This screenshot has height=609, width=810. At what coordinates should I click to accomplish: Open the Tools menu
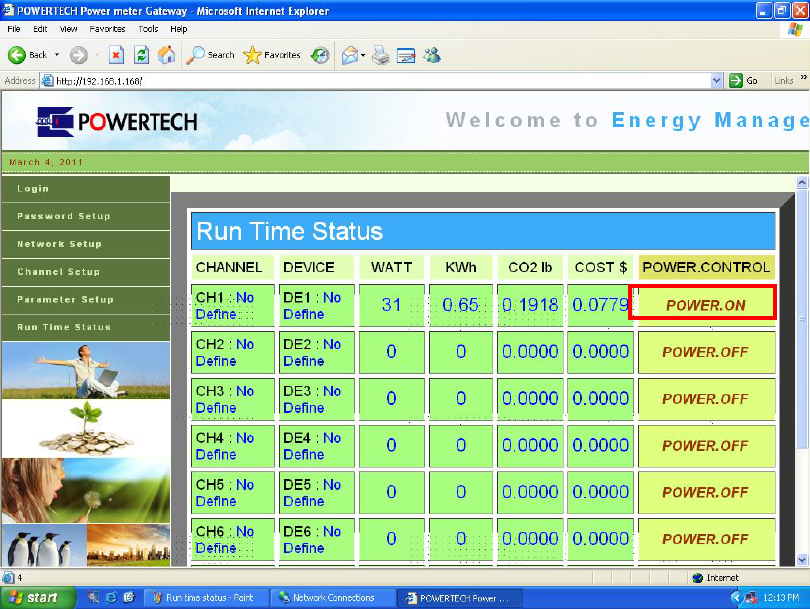tap(148, 29)
